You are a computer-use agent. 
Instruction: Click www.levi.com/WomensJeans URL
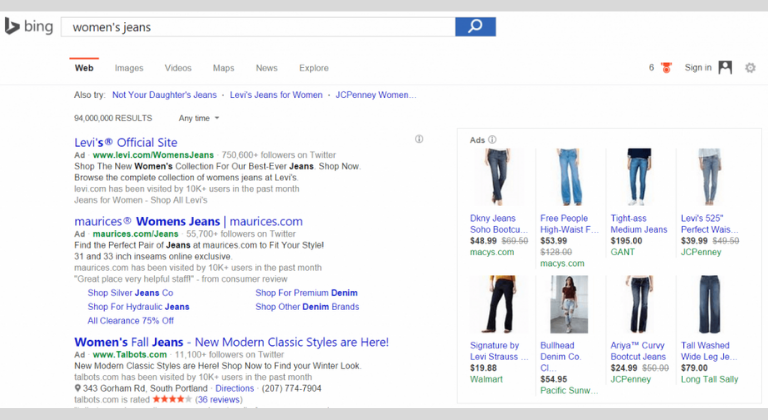click(153, 155)
